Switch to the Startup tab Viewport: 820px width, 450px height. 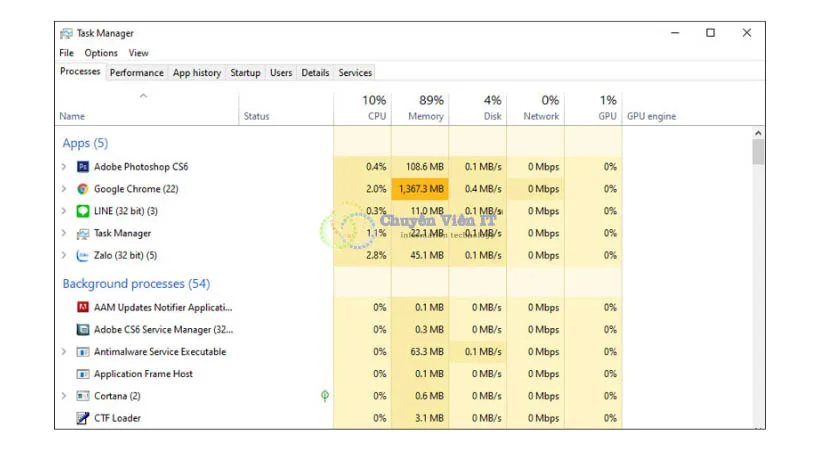pyautogui.click(x=245, y=73)
